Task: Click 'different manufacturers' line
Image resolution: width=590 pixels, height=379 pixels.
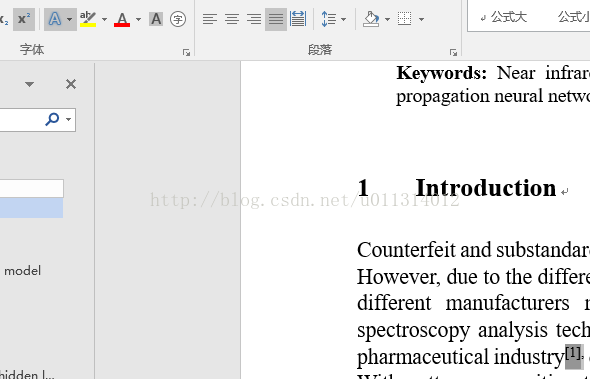Action: (x=473, y=303)
